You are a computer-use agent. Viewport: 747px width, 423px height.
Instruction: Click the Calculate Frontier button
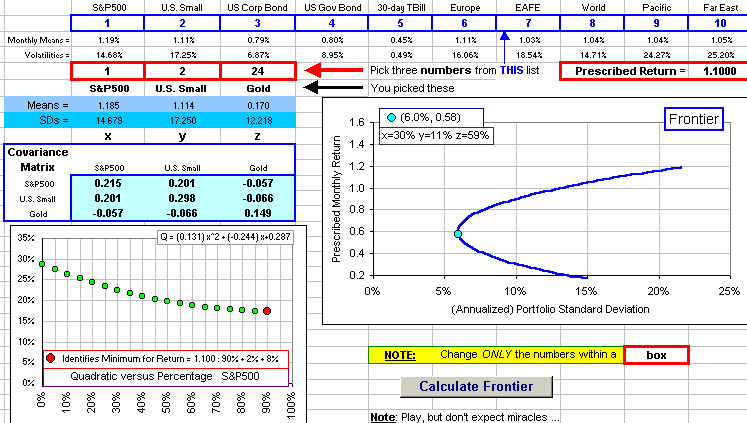[x=476, y=386]
